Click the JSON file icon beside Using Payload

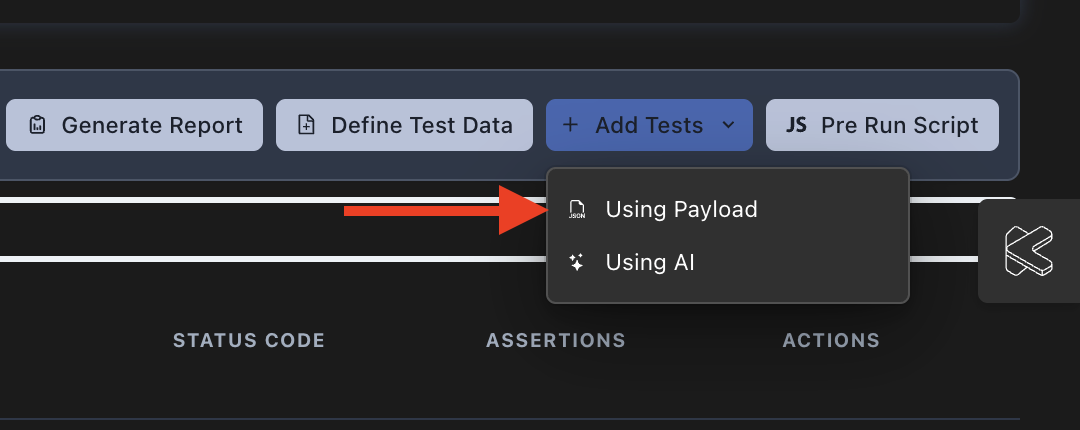point(577,210)
